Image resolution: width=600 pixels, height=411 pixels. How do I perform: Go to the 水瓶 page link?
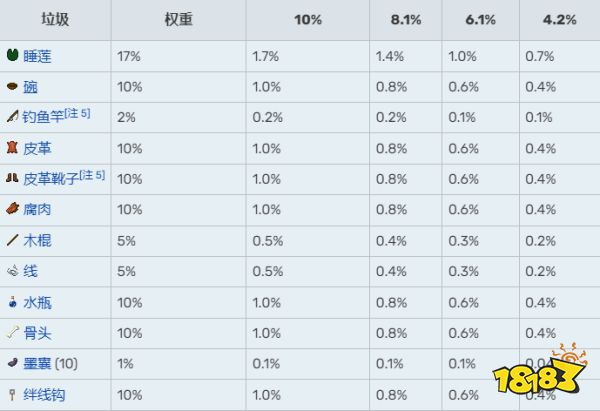click(x=38, y=302)
